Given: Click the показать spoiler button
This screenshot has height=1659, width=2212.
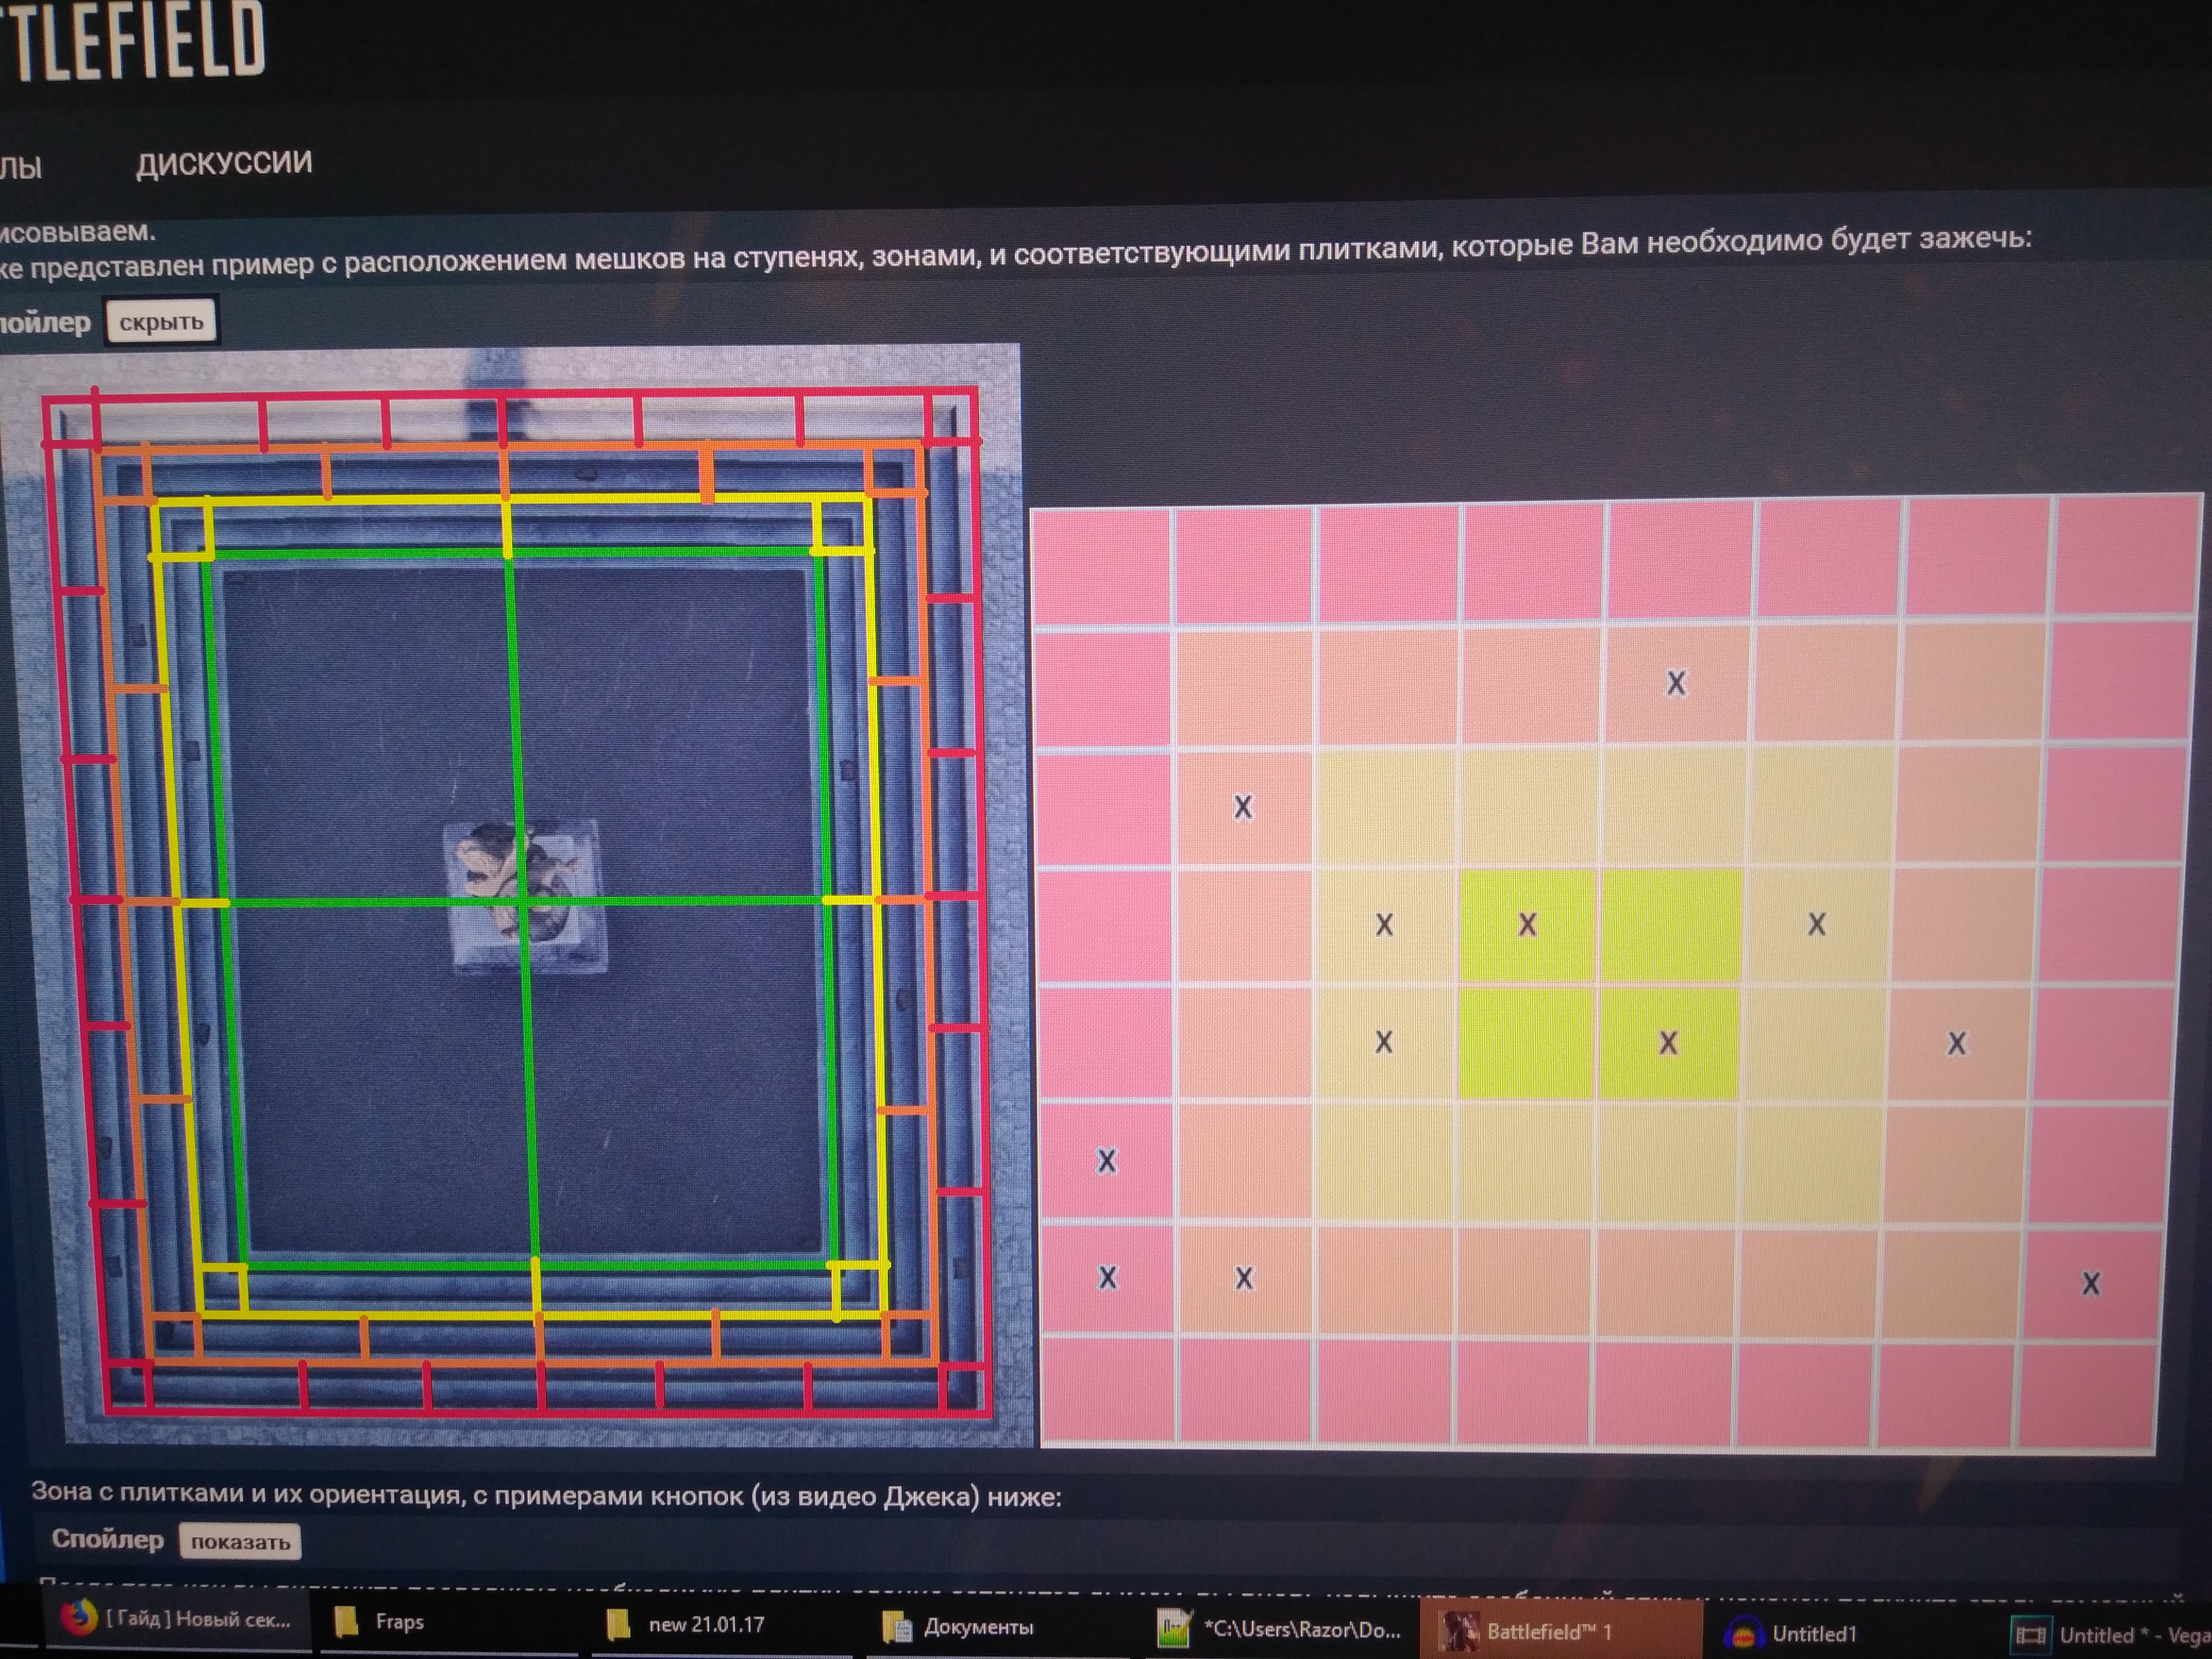Looking at the screenshot, I should click(x=240, y=1541).
